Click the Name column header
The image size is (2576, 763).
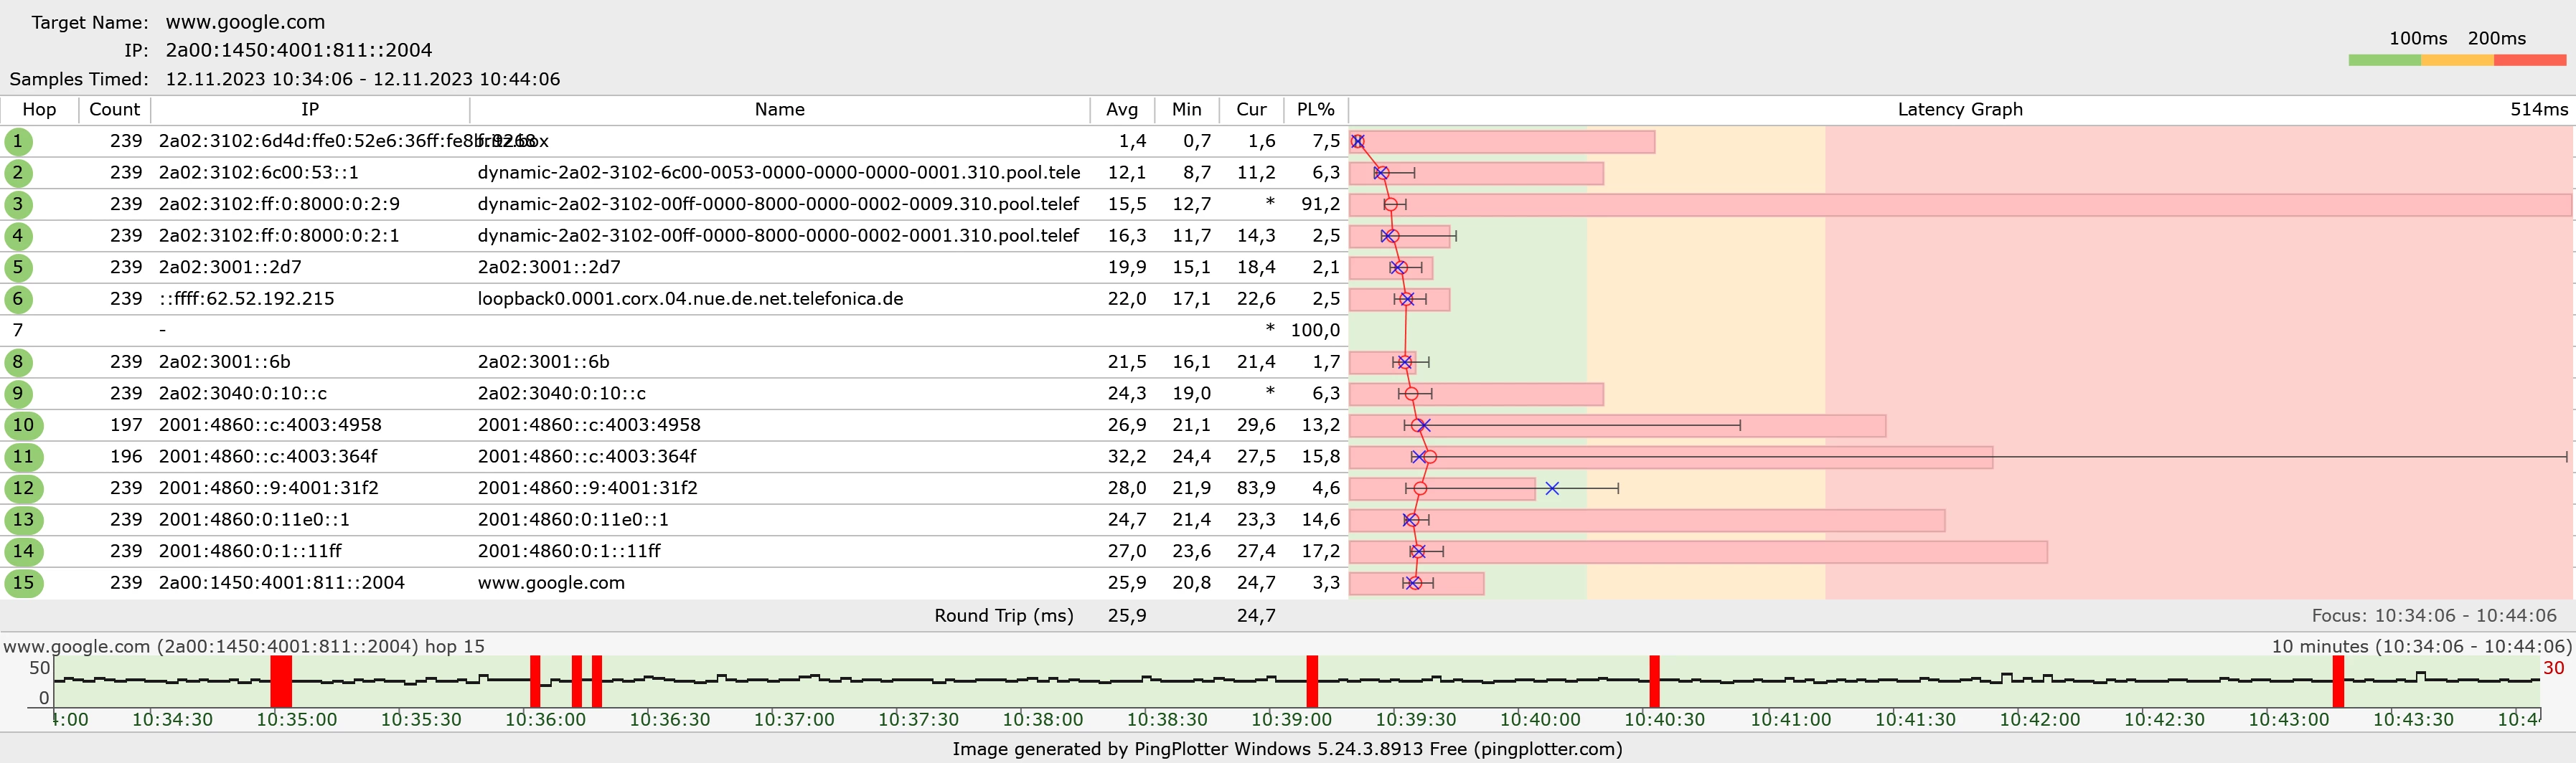click(780, 110)
